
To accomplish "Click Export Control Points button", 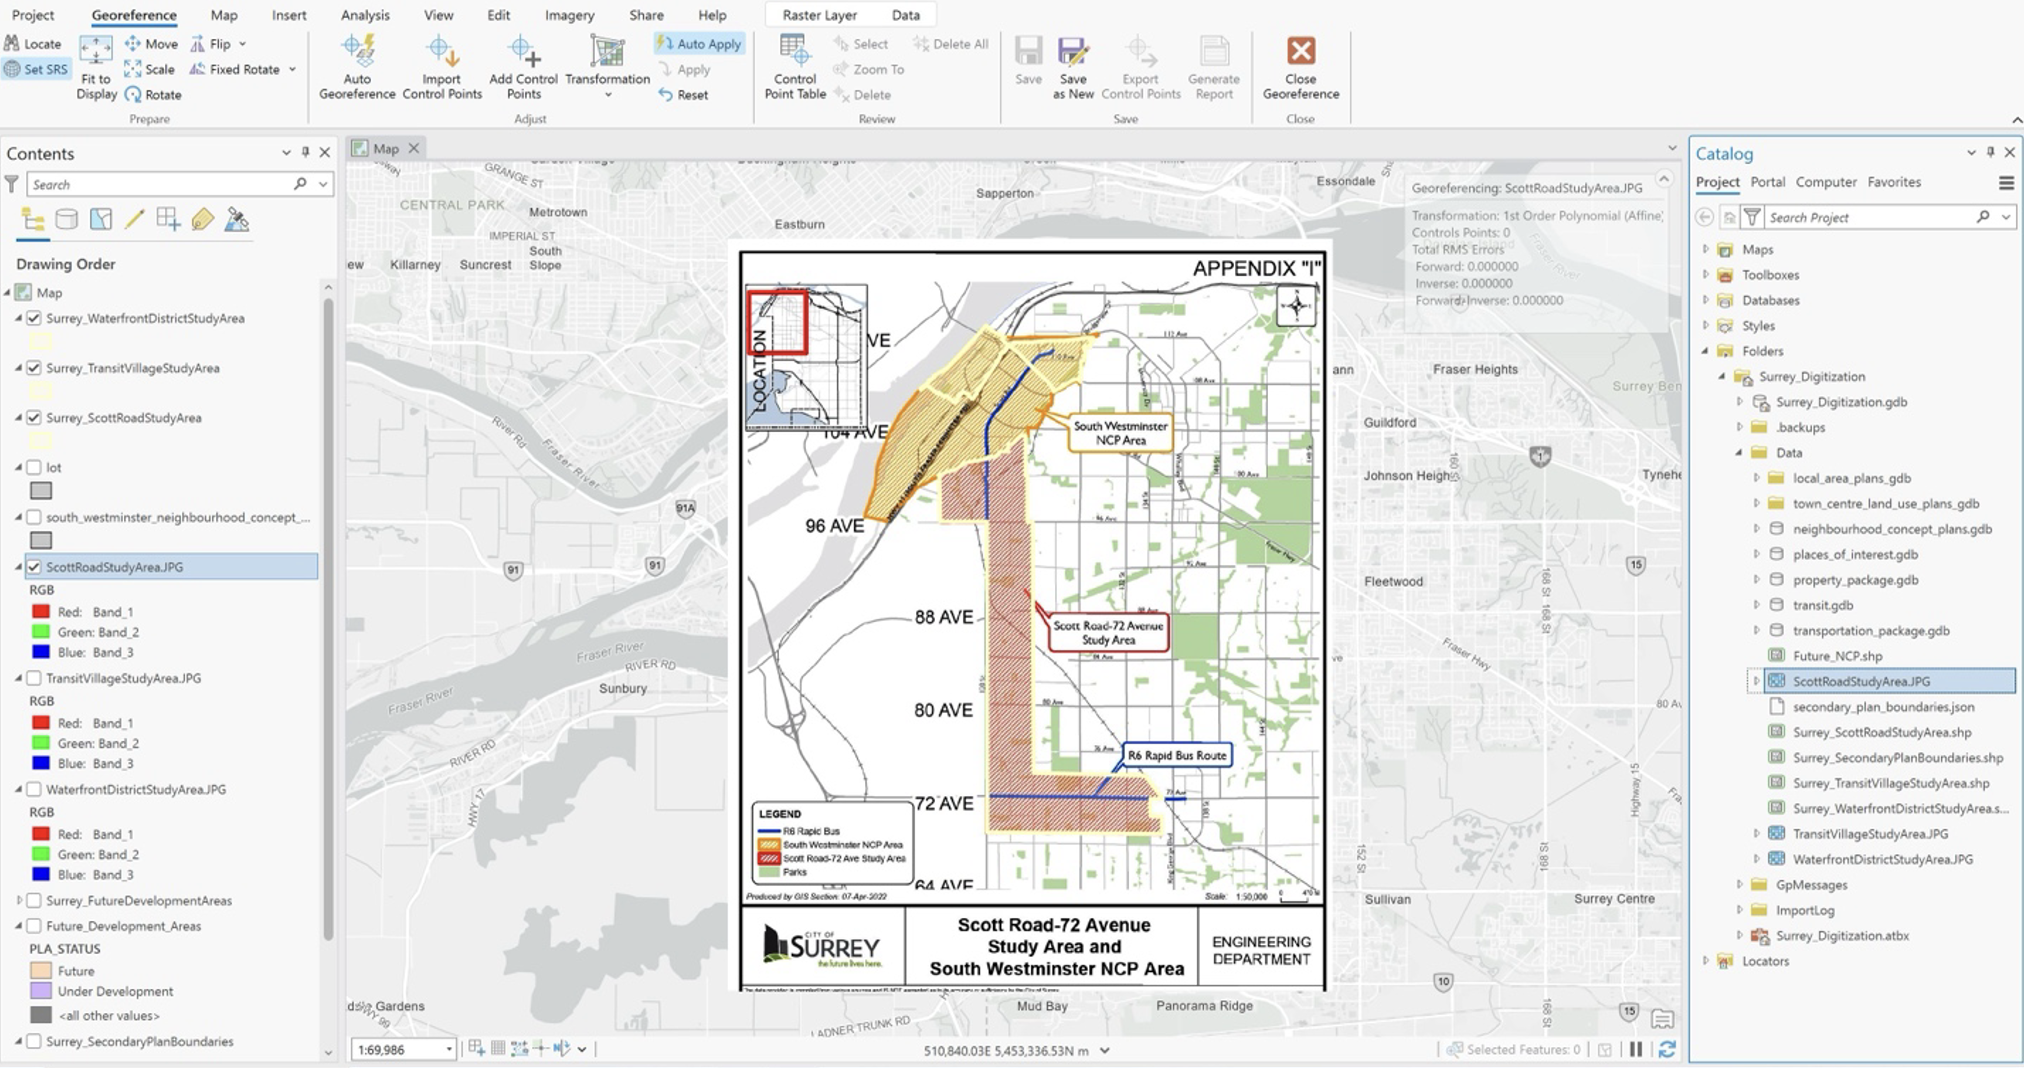I will 1140,67.
